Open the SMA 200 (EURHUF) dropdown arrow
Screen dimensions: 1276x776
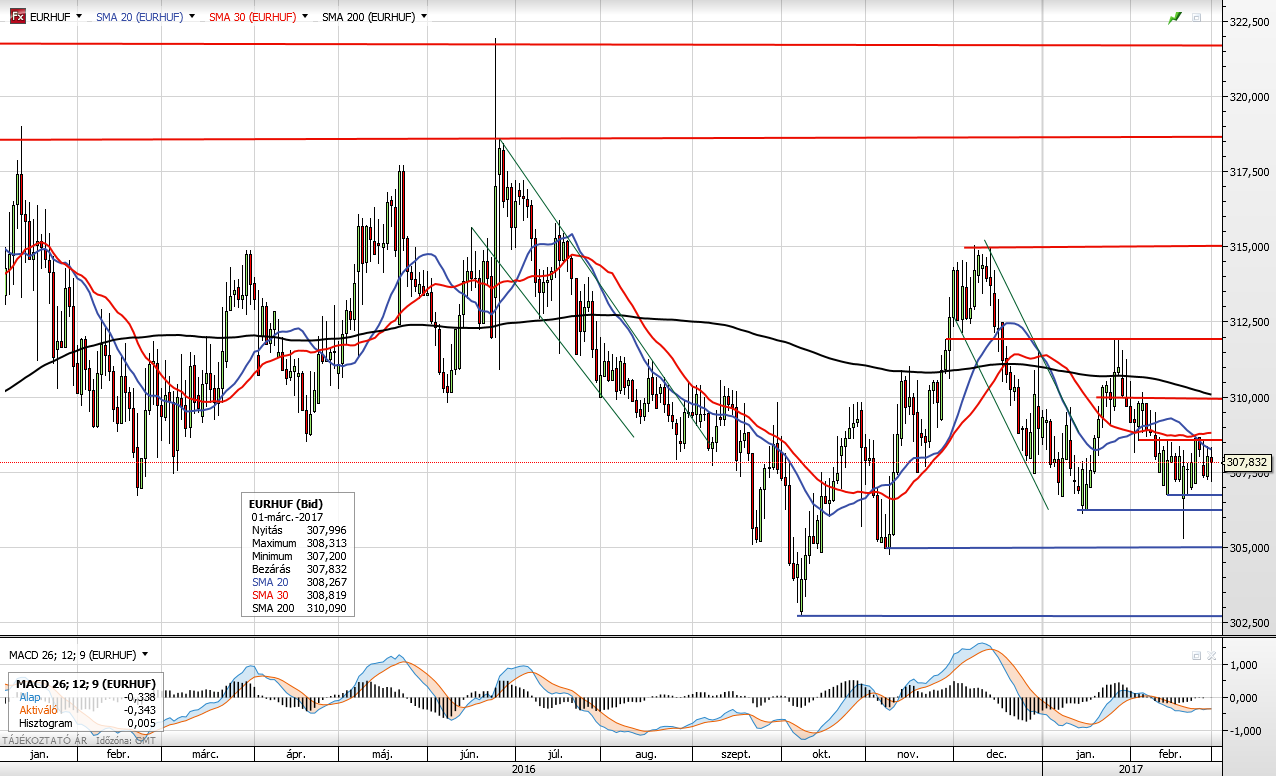424,17
